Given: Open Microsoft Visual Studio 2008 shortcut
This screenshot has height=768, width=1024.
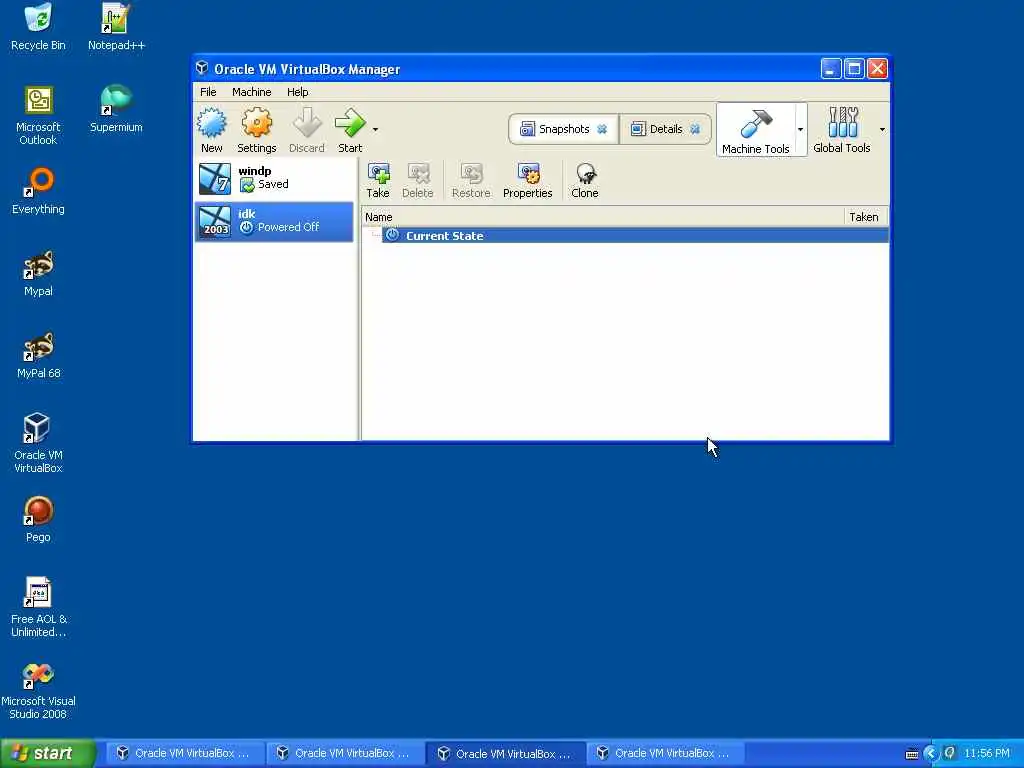Looking at the screenshot, I should pyautogui.click(x=39, y=690).
